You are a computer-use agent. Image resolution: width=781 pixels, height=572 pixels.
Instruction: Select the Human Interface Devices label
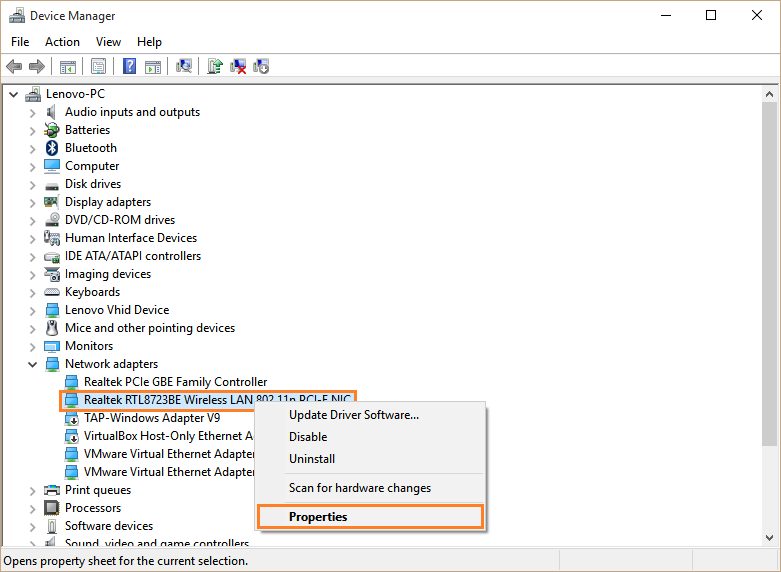[130, 238]
